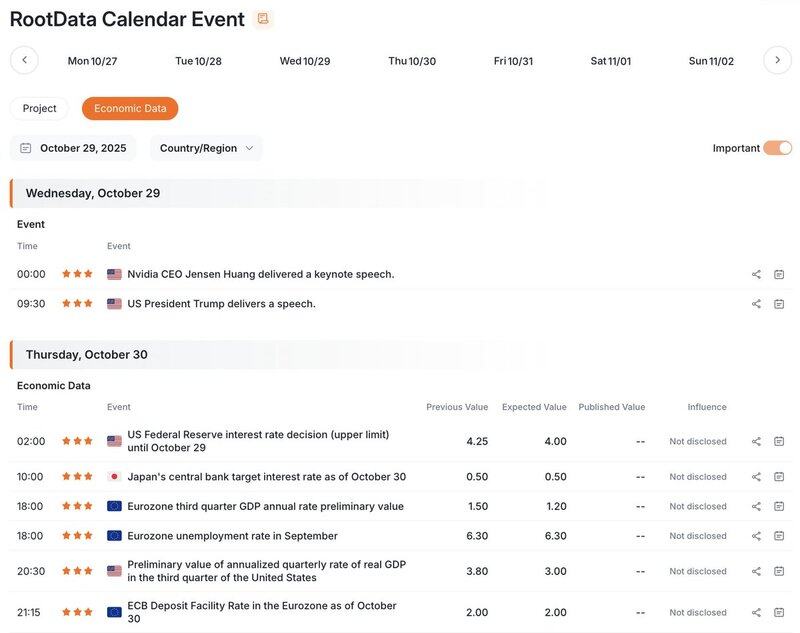
Task: Click the US Federal Reserve interest rate event
Action: [x=258, y=441]
